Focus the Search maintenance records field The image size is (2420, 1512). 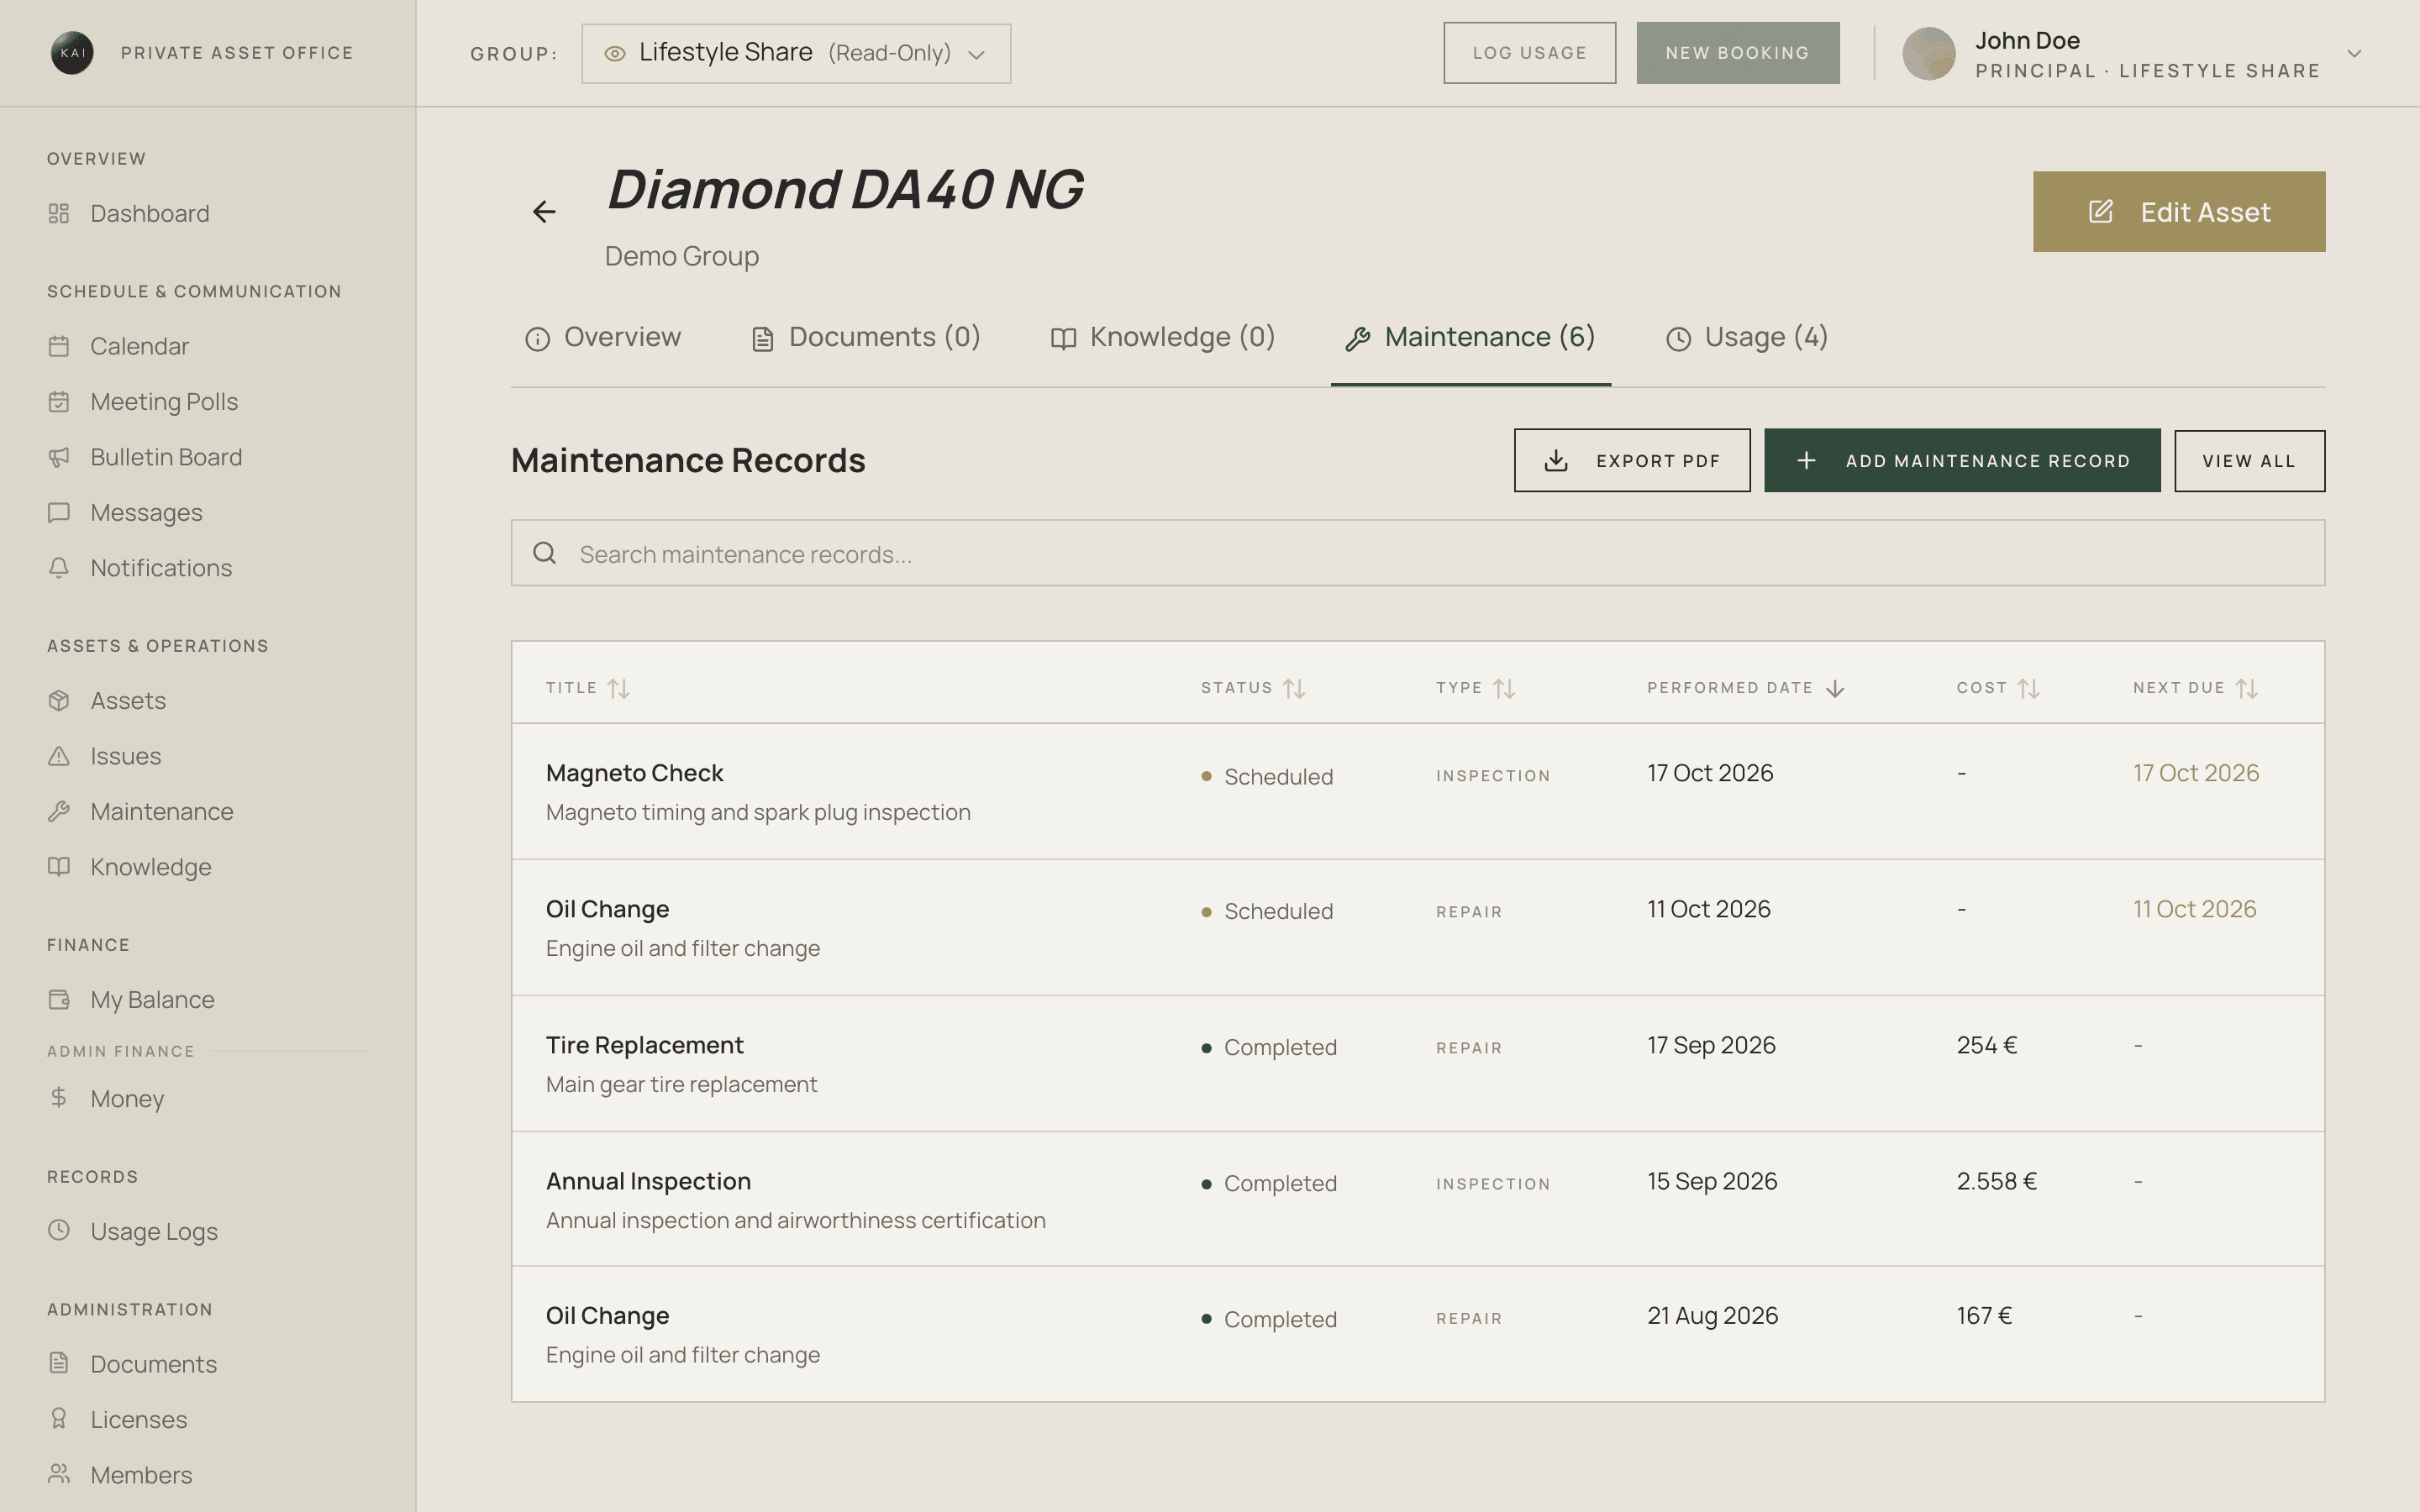click(1418, 553)
